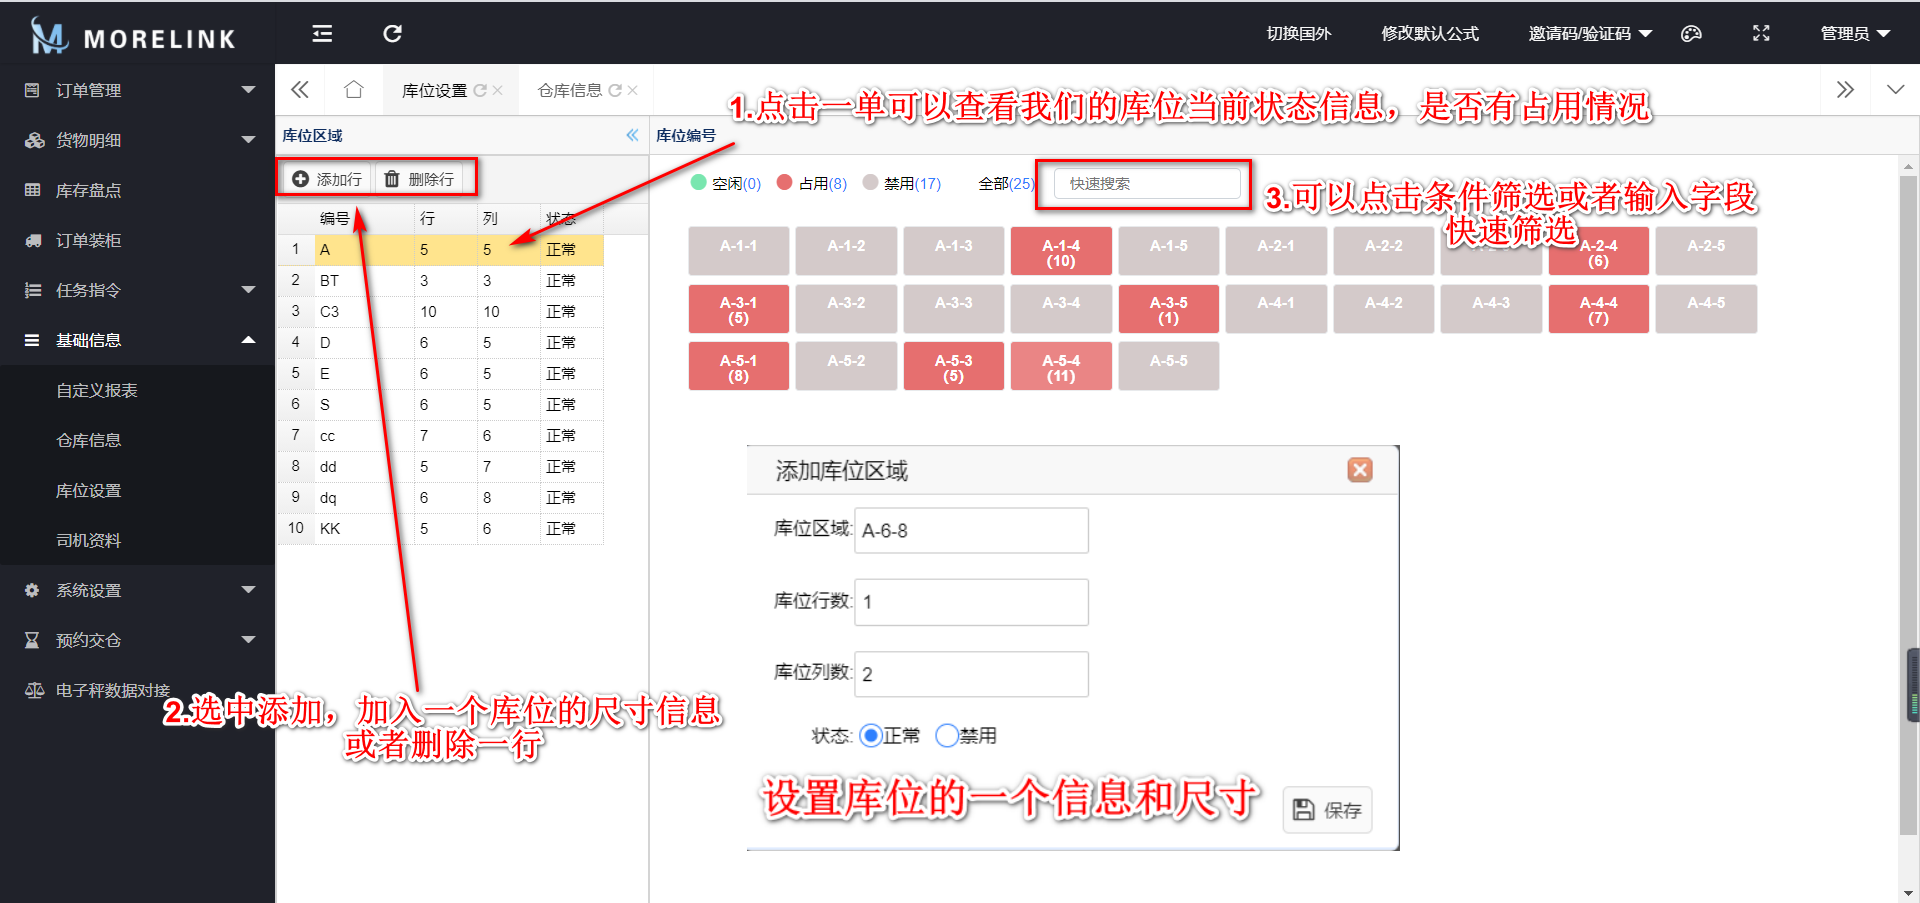Expand the 货物明细 menu arrow

pyautogui.click(x=248, y=140)
